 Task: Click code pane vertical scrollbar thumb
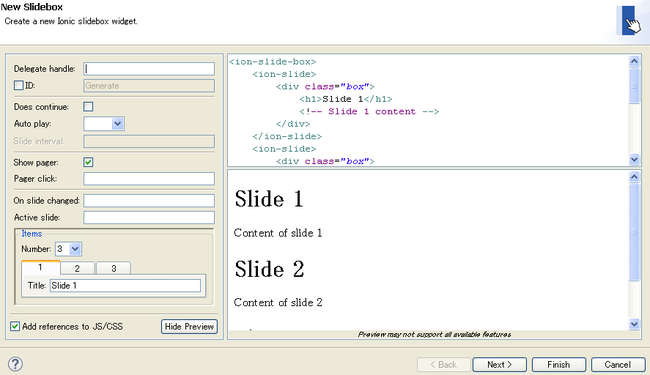pos(634,86)
